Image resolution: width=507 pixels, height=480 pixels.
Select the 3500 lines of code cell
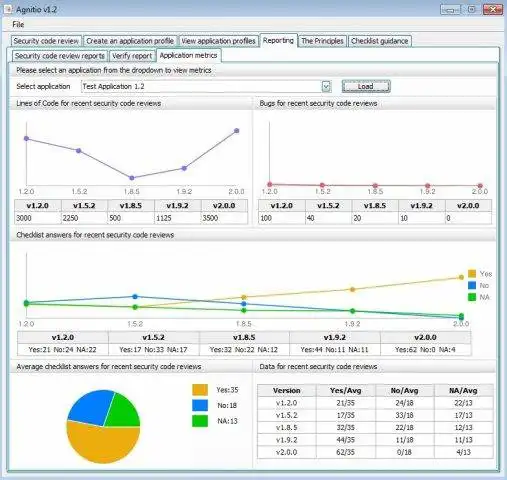coord(224,218)
